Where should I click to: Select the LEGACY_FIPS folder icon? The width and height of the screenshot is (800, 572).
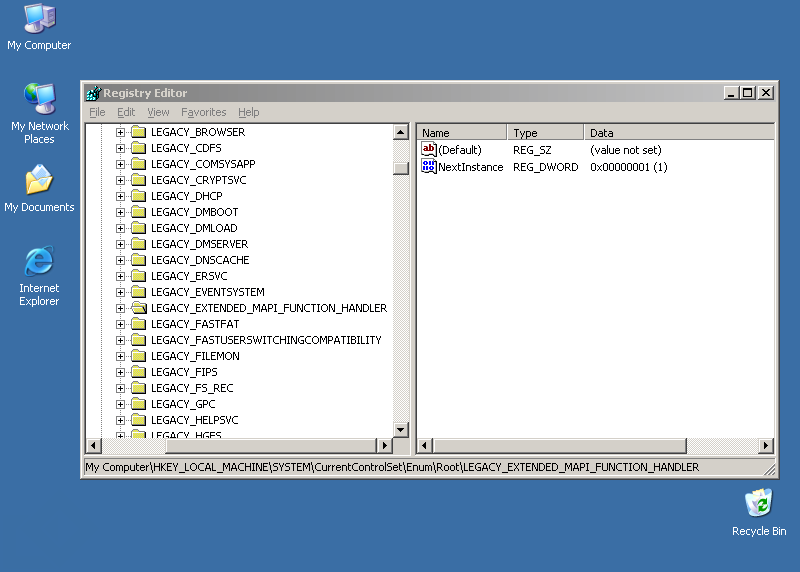[139, 372]
